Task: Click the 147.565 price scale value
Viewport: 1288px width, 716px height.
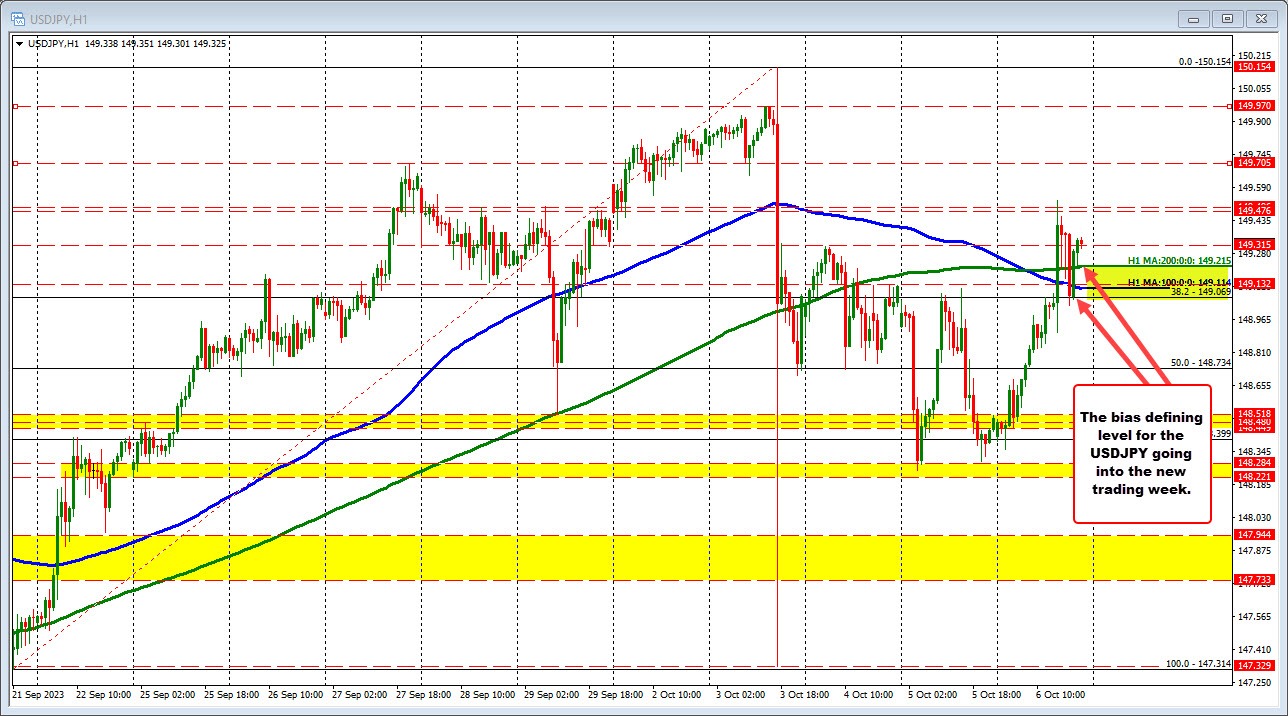Action: [x=1253, y=616]
